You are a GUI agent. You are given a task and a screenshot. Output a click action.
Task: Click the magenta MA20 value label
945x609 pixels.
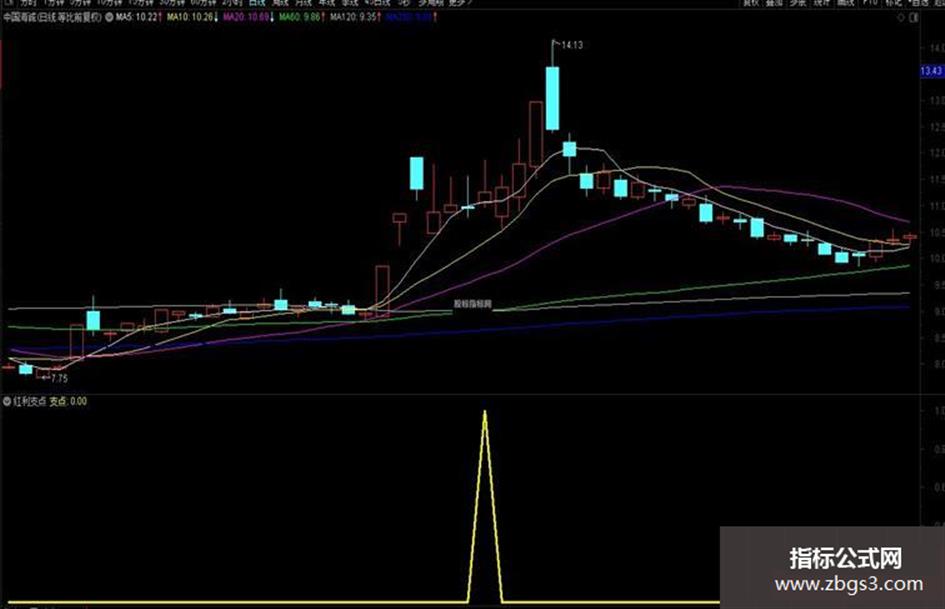(248, 17)
